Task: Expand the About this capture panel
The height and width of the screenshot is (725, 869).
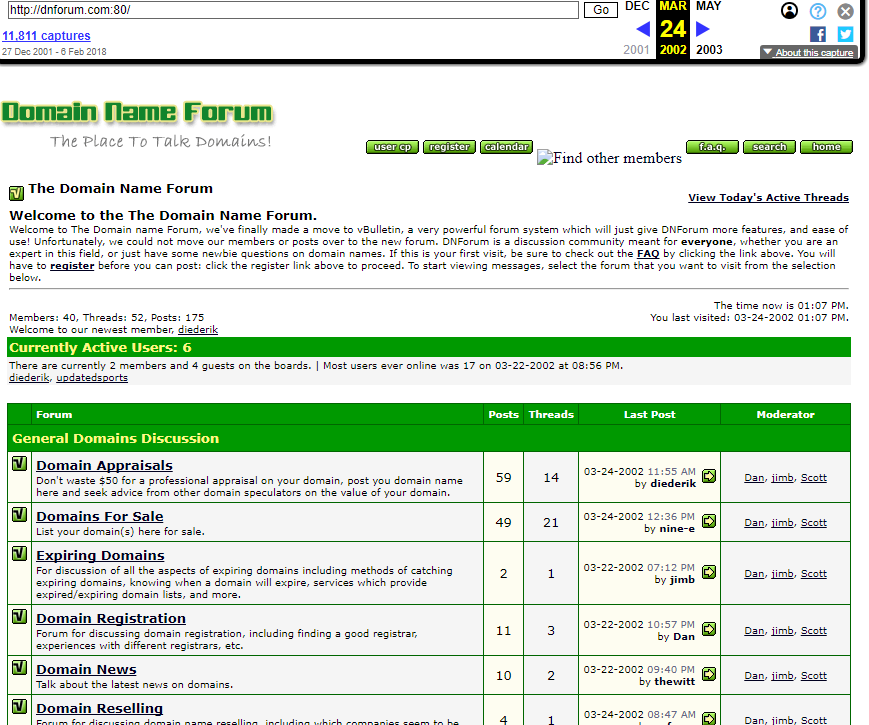Action: pyautogui.click(x=808, y=52)
